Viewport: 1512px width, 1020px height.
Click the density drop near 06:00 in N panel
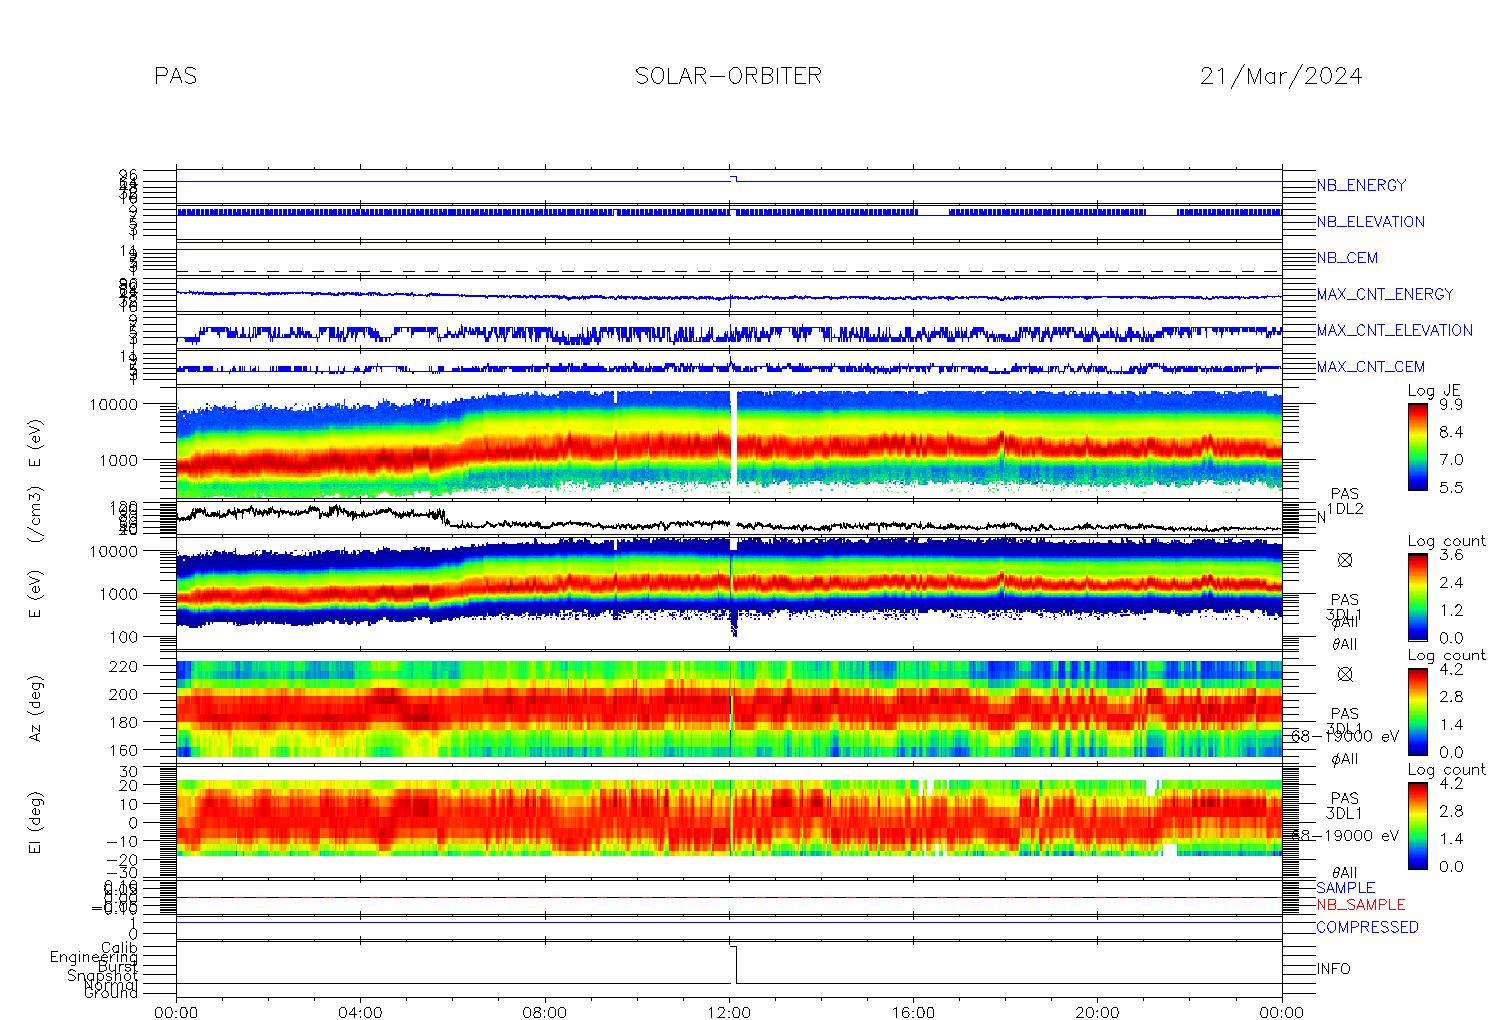[445, 518]
